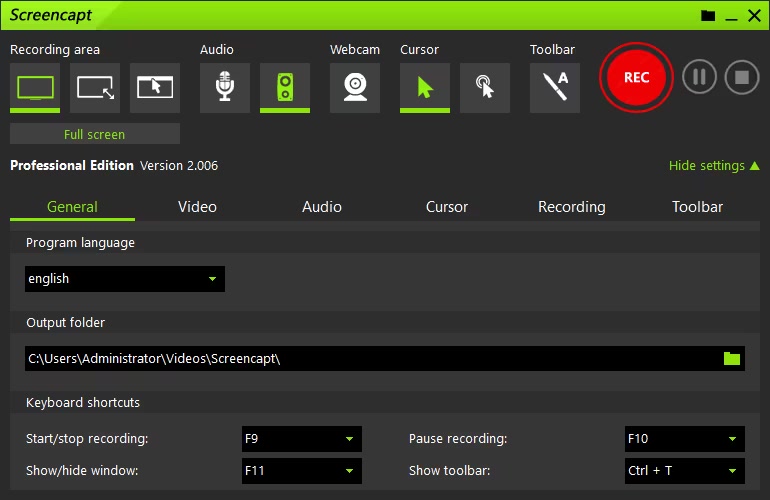Enable webcam capture
Image resolution: width=770 pixels, height=500 pixels.
(355, 87)
